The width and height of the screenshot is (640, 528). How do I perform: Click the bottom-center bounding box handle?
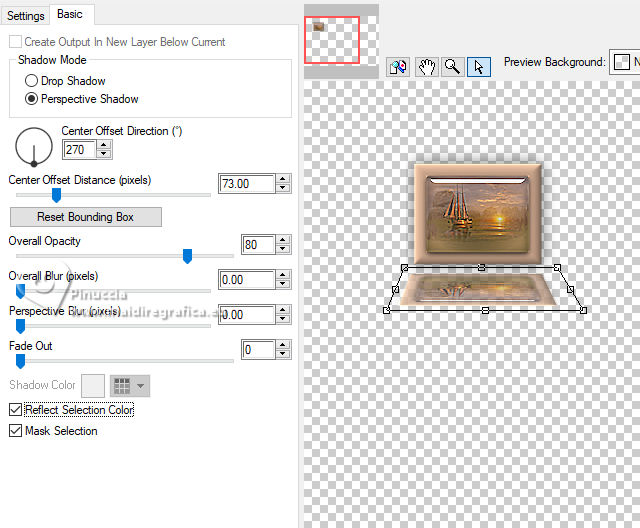click(x=485, y=311)
